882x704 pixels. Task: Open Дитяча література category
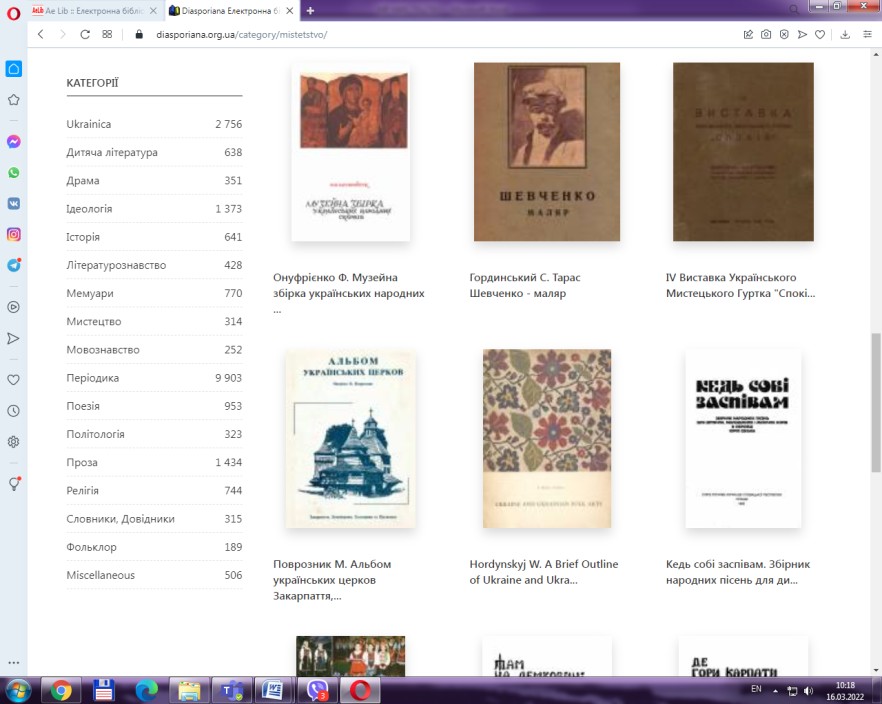[154, 152]
